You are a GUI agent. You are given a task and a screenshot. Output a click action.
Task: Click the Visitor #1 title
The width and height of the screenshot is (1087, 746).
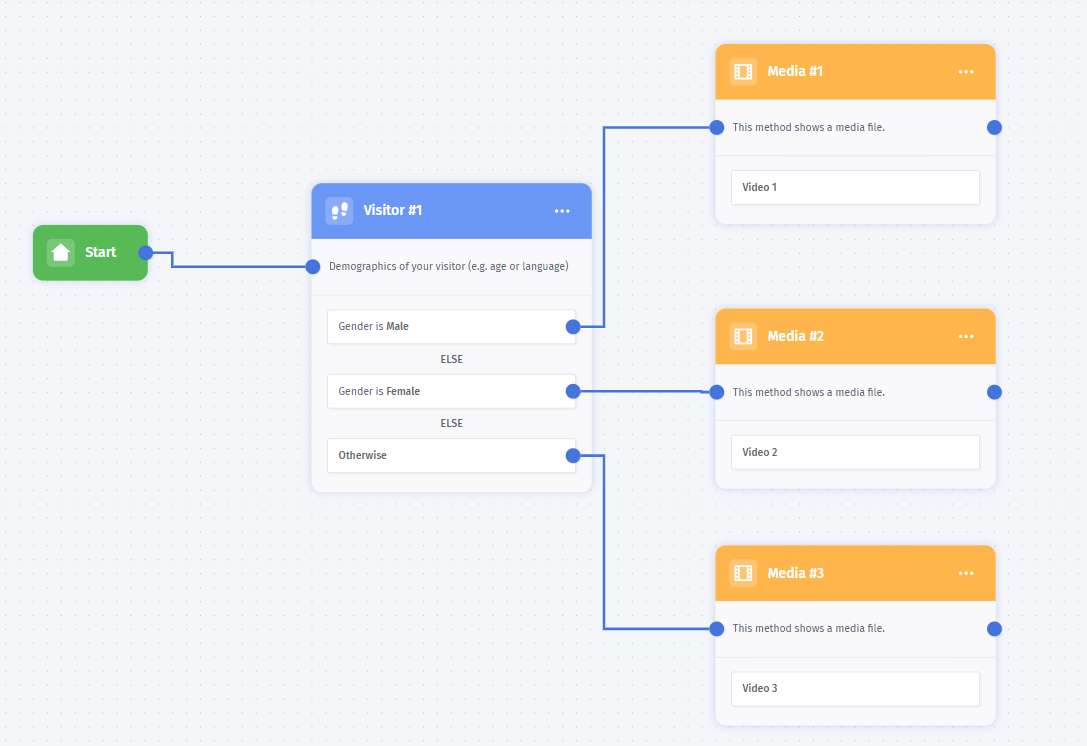tap(392, 210)
